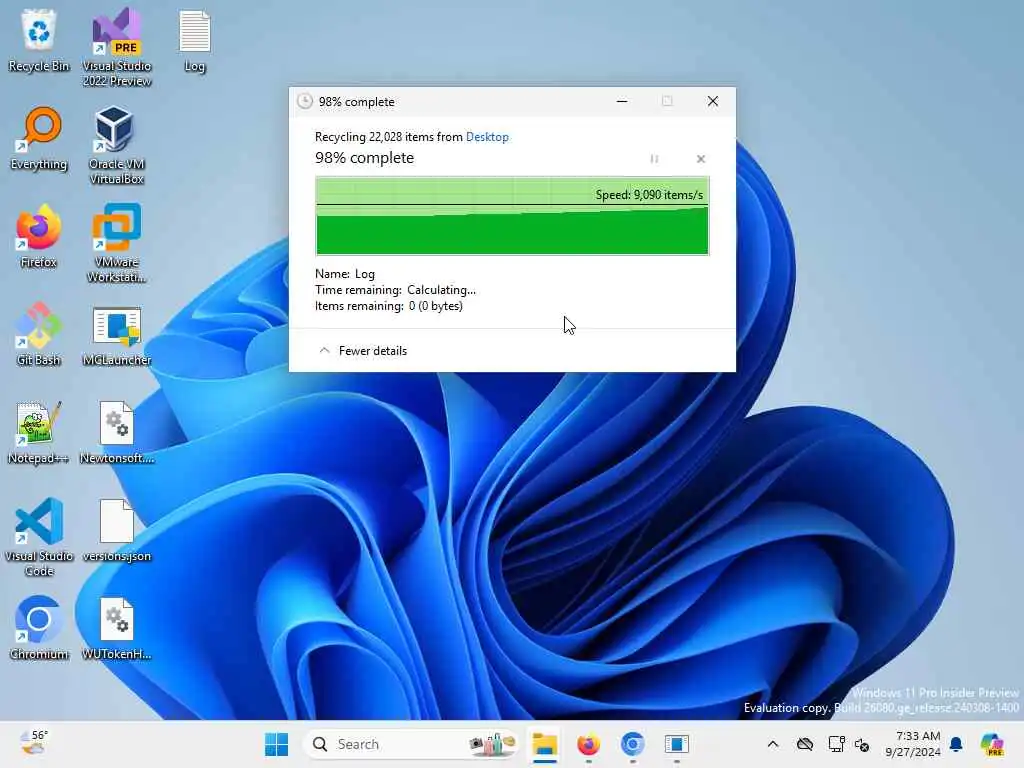Screen dimensions: 1024x768
Task: Open the notification bell in the taskbar
Action: pyautogui.click(x=956, y=744)
